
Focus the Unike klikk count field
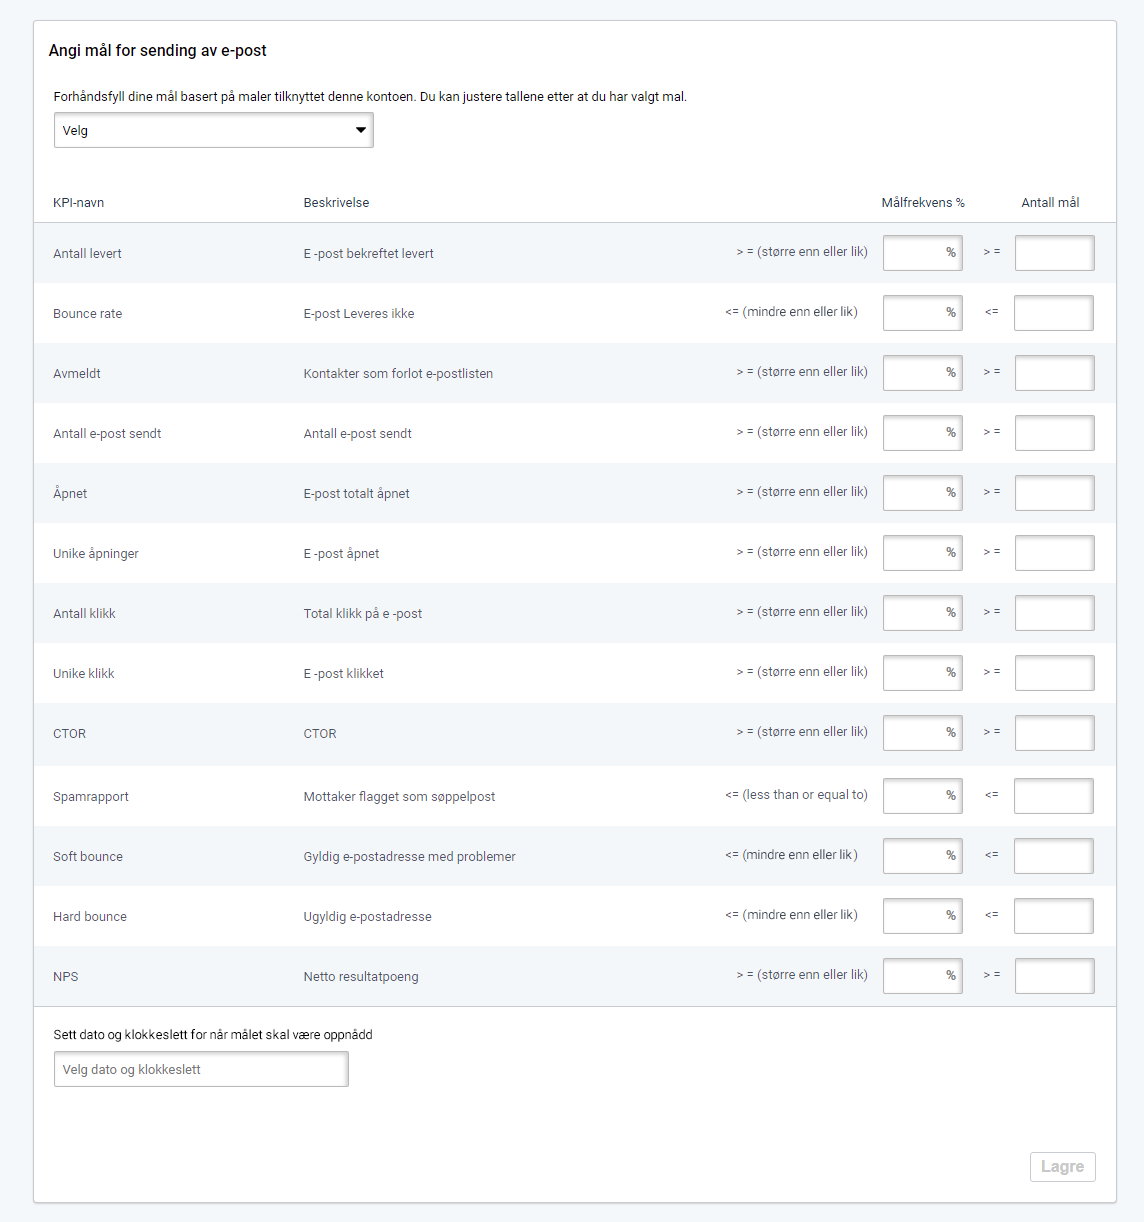coord(1054,673)
